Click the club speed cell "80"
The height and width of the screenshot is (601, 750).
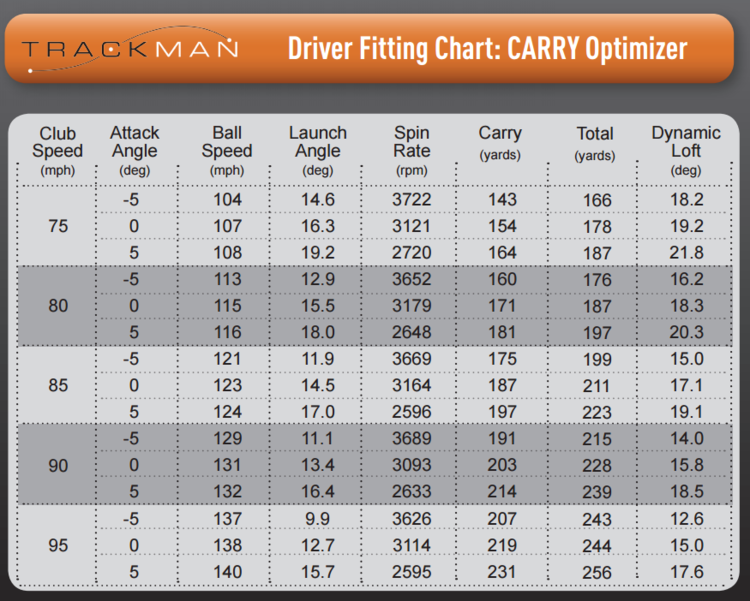[x=58, y=306]
